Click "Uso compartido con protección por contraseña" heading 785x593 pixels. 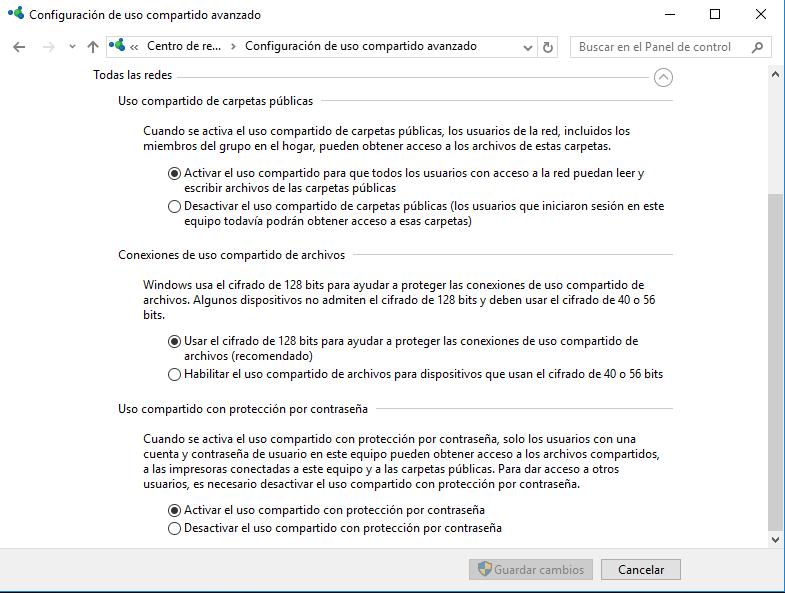tap(243, 409)
